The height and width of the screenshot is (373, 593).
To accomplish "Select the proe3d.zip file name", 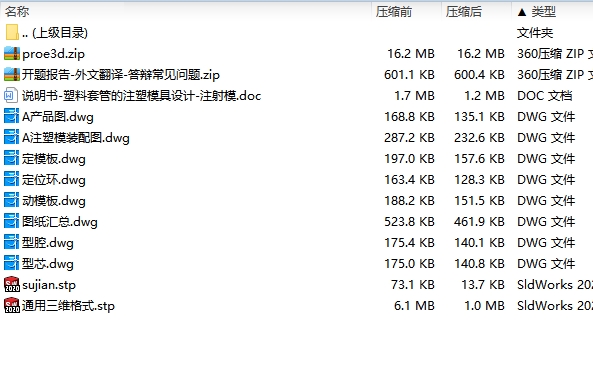I will pyautogui.click(x=53, y=54).
